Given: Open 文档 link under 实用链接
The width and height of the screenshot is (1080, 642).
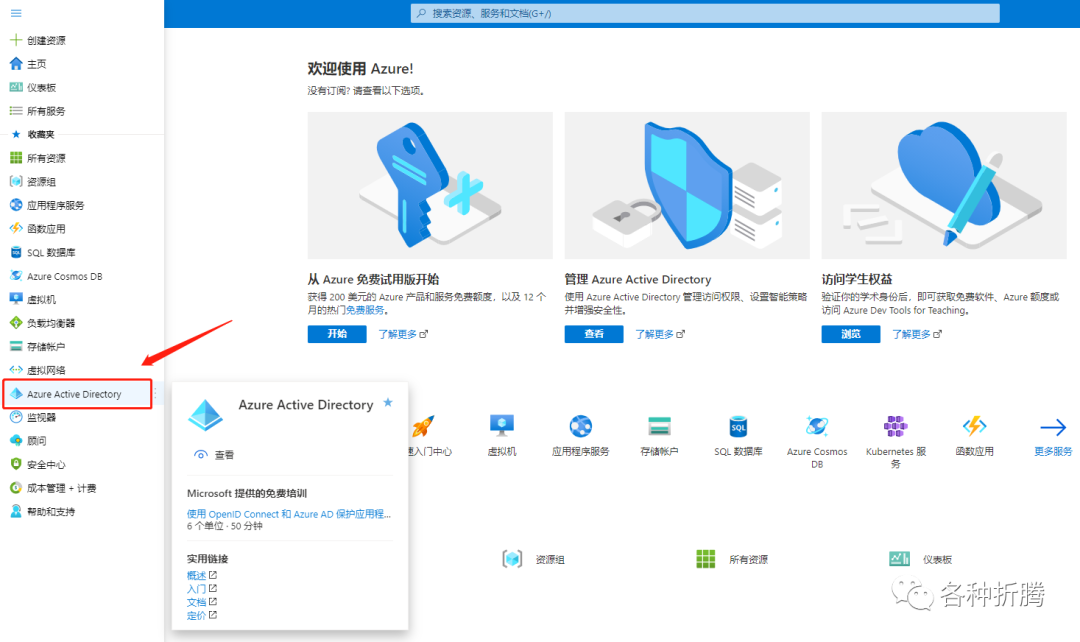Looking at the screenshot, I should click(201, 602).
